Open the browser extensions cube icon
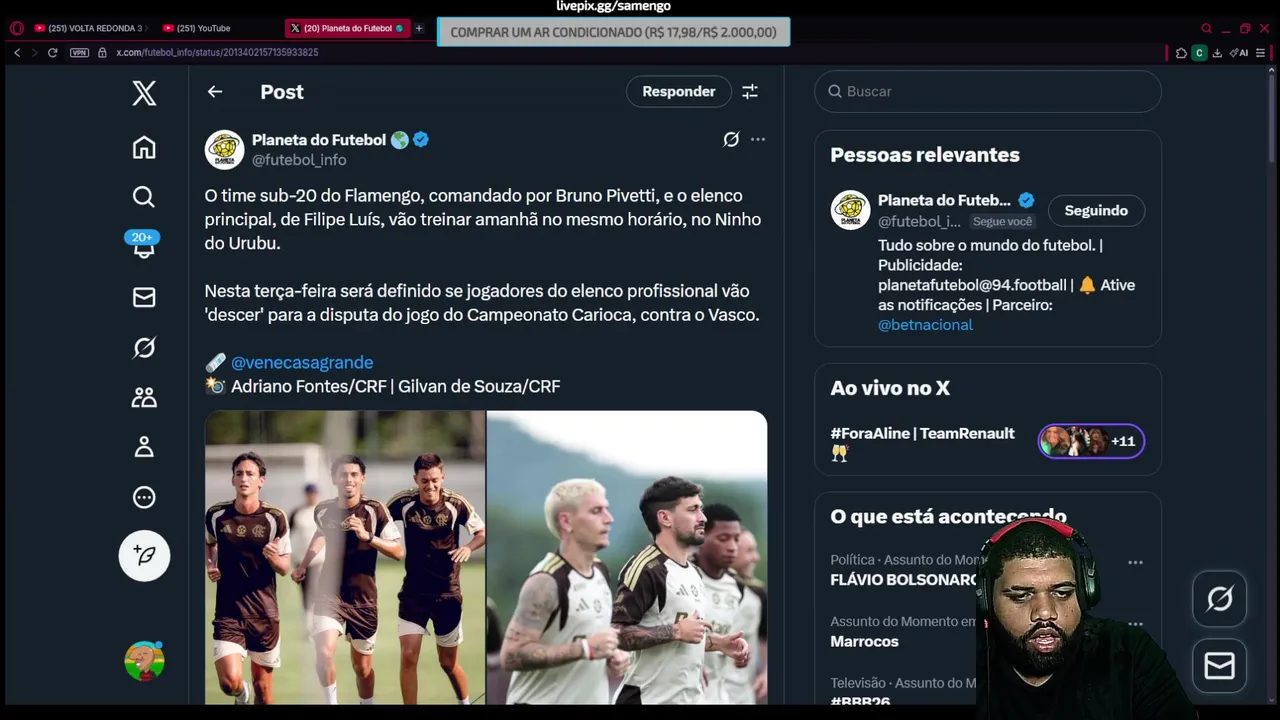The height and width of the screenshot is (720, 1280). 1181,53
